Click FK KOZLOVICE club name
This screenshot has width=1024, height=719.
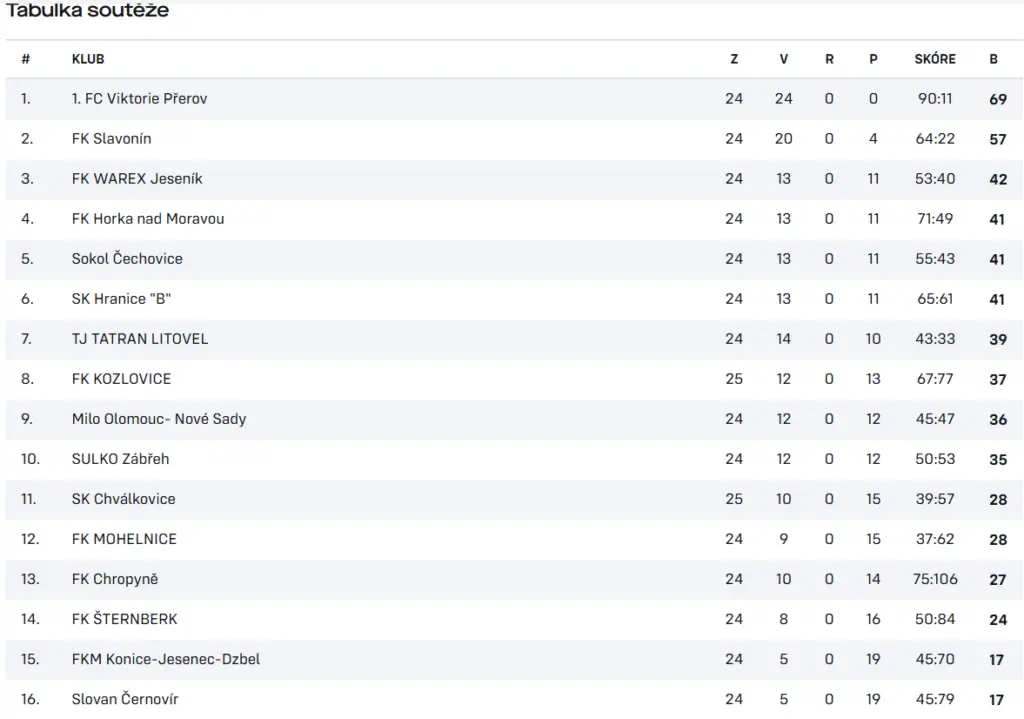click(121, 379)
